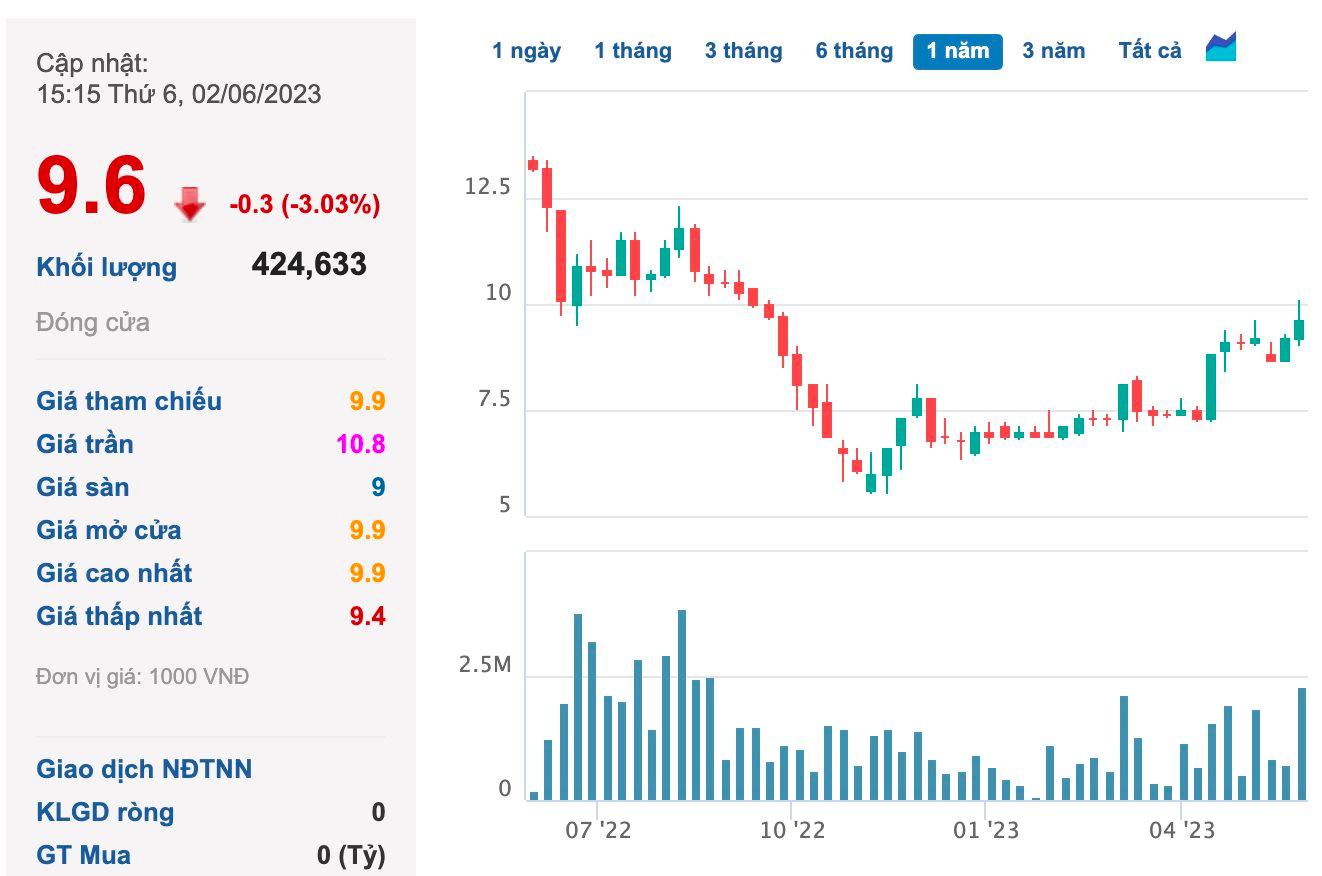Select the volume figure 424,633
The height and width of the screenshot is (876, 1322).
(309, 264)
